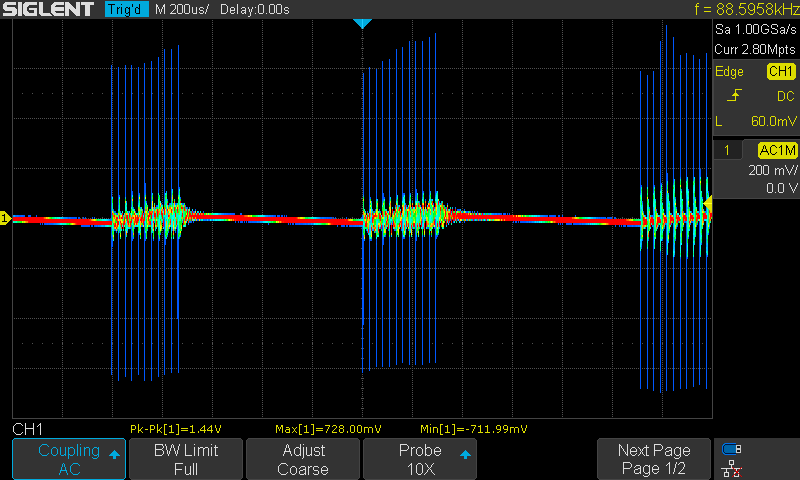Image resolution: width=800 pixels, height=480 pixels.
Task: Click the yellow trigger level arrow marker
Action: 708,204
